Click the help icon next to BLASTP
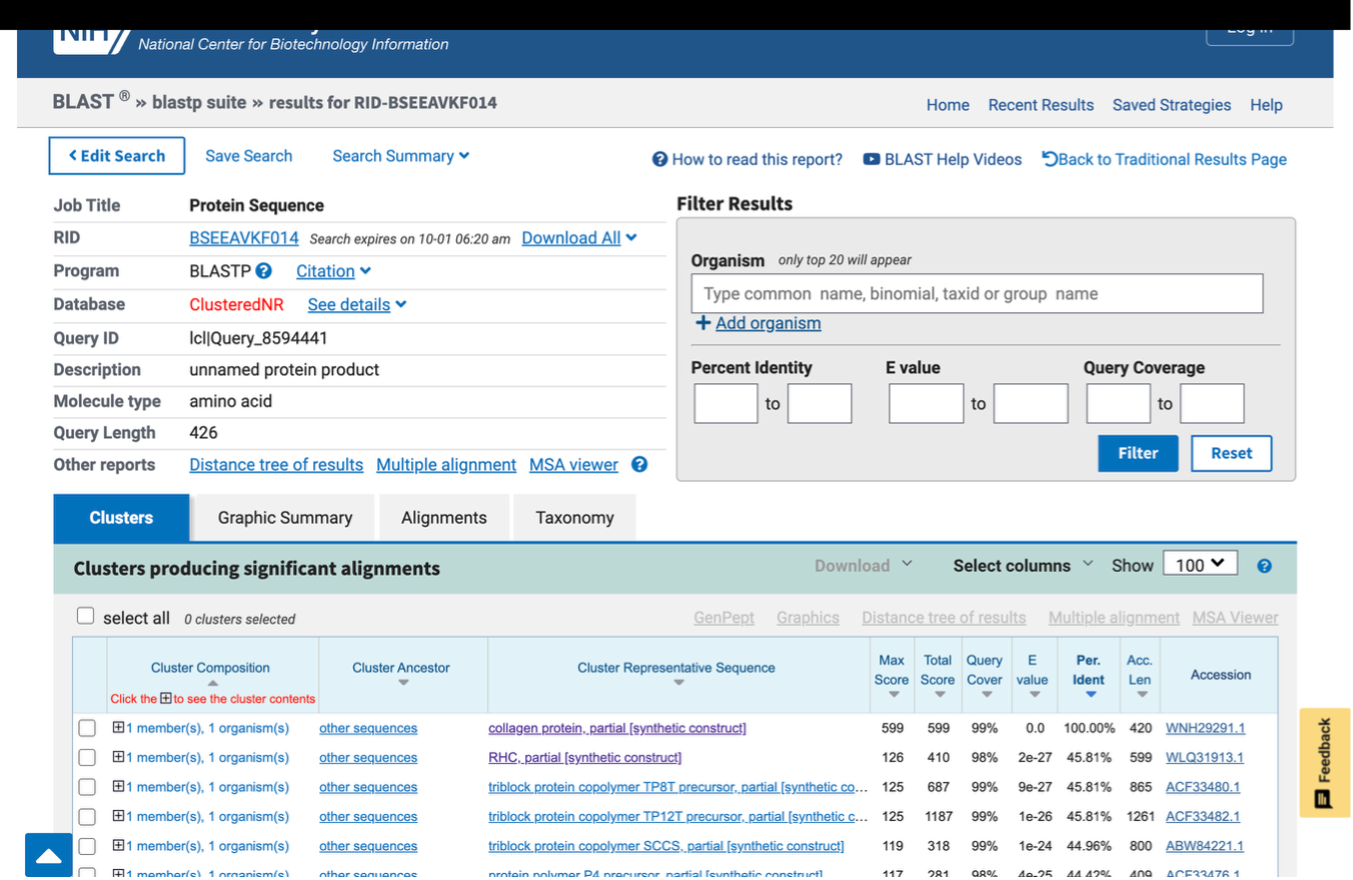The width and height of the screenshot is (1353, 880). [264, 271]
